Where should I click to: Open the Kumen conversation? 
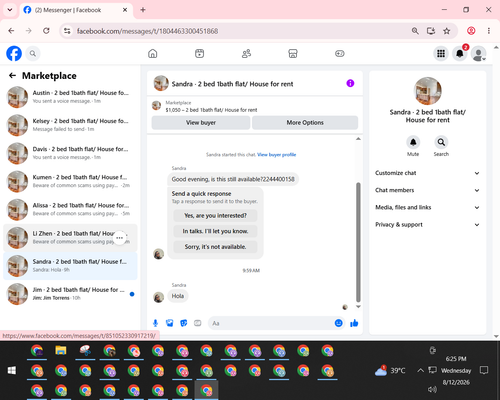click(x=70, y=181)
